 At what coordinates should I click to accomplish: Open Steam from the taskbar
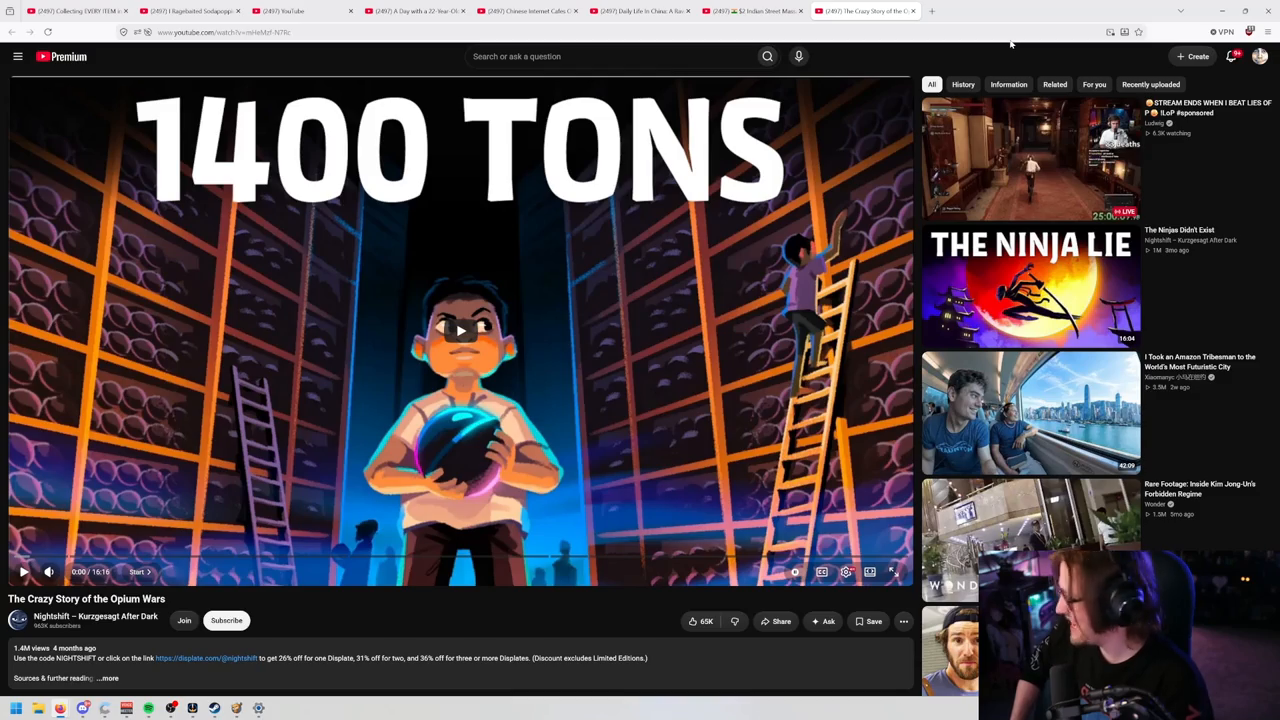point(214,708)
